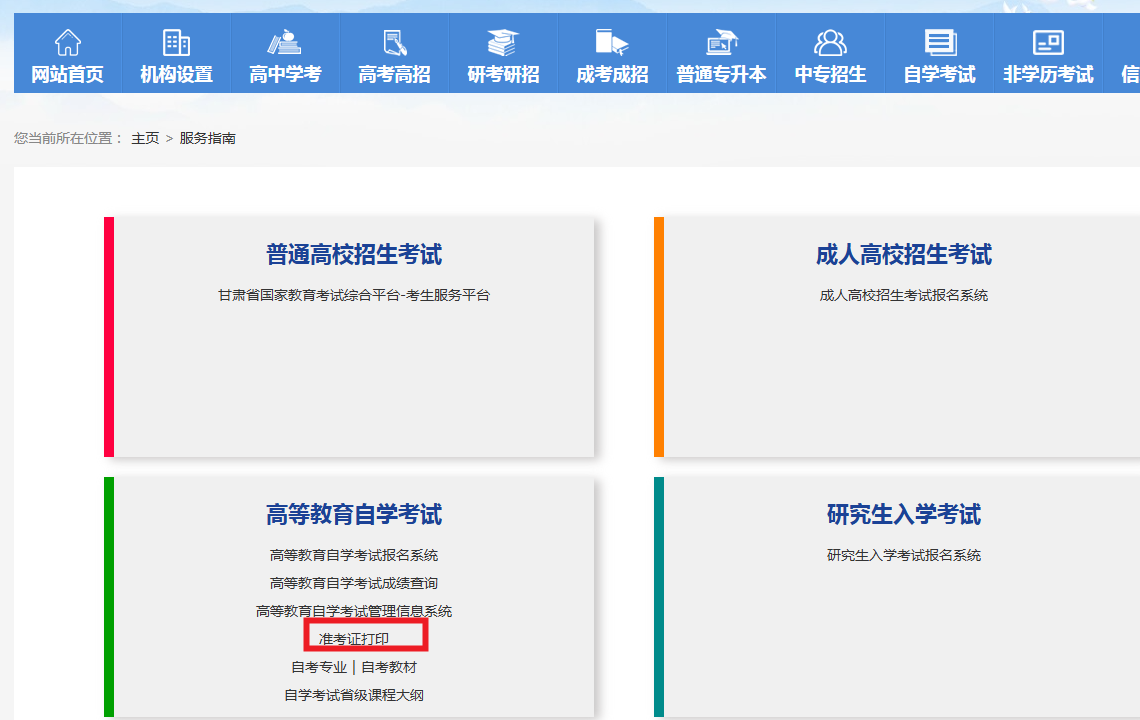Click the house icon for 网站首页

tap(67, 43)
